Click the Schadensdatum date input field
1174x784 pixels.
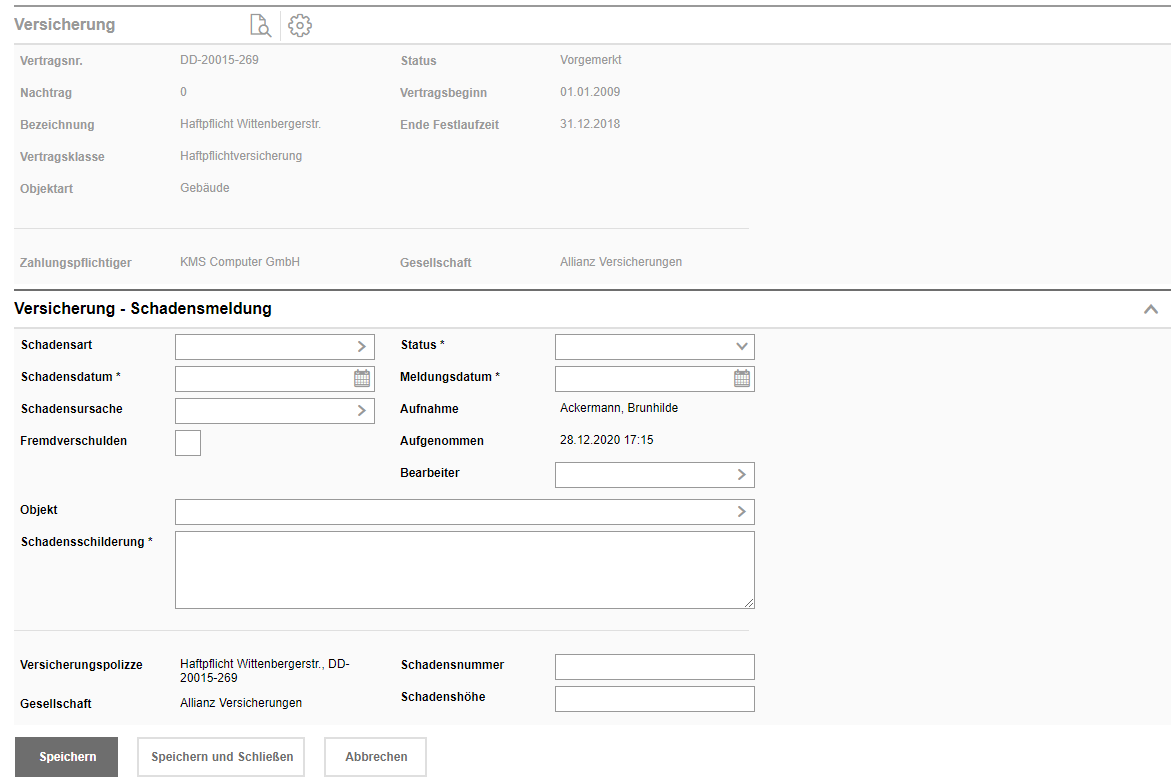[263, 378]
